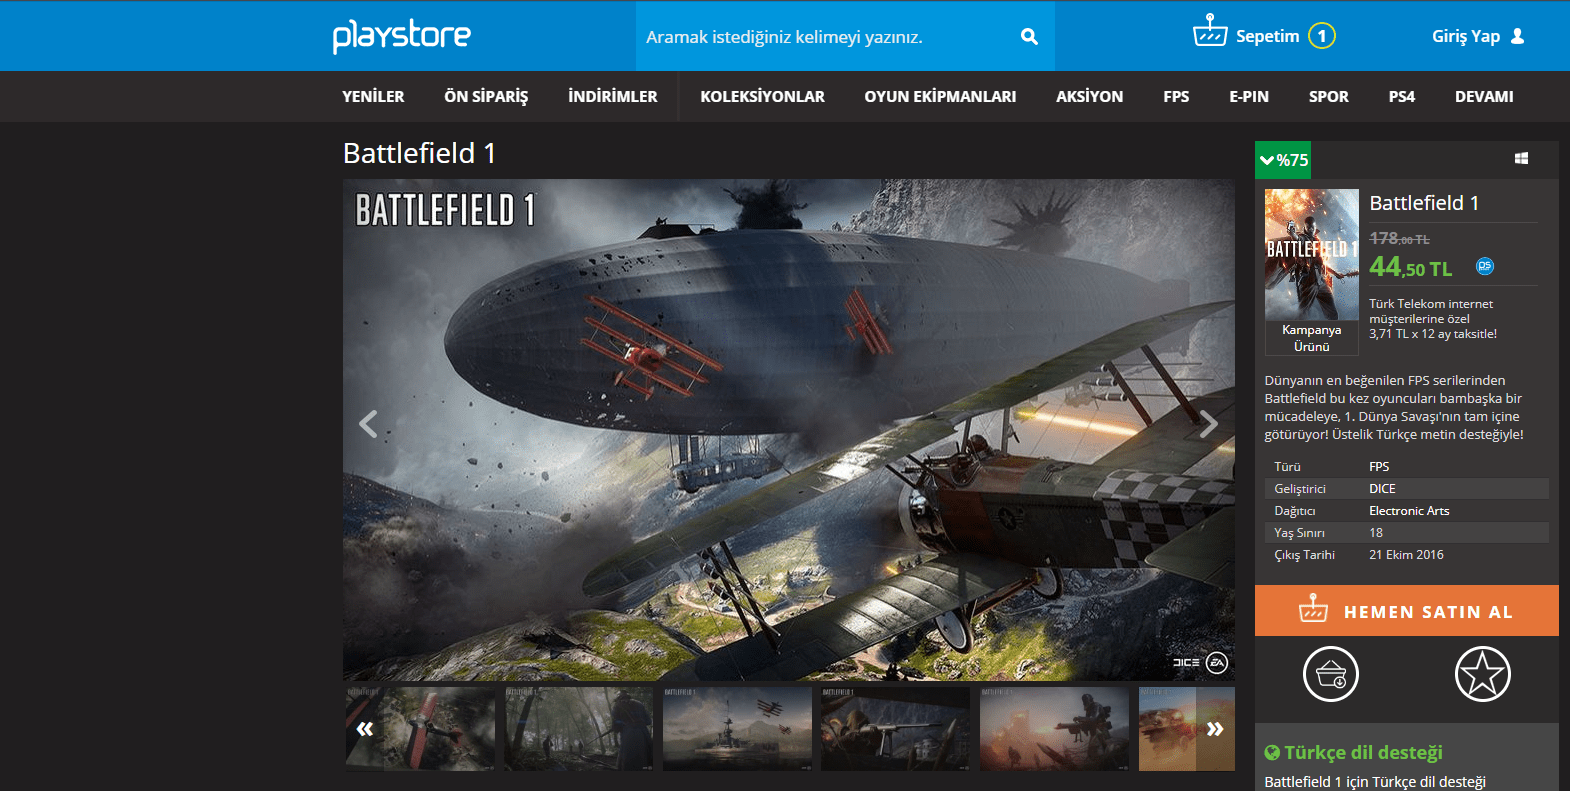
Task: Select the red biplane wing thumbnail
Action: (420, 729)
